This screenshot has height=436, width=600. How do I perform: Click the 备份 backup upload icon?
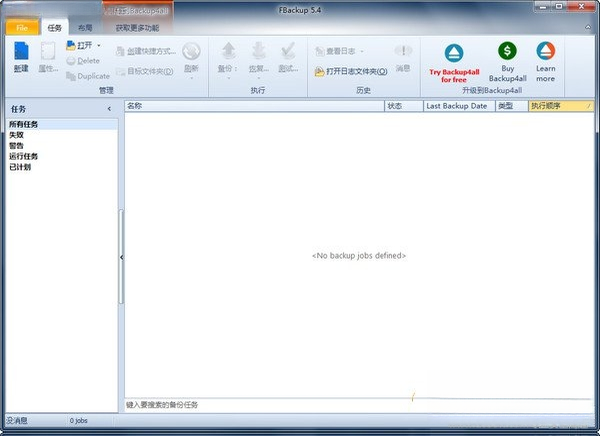228,51
